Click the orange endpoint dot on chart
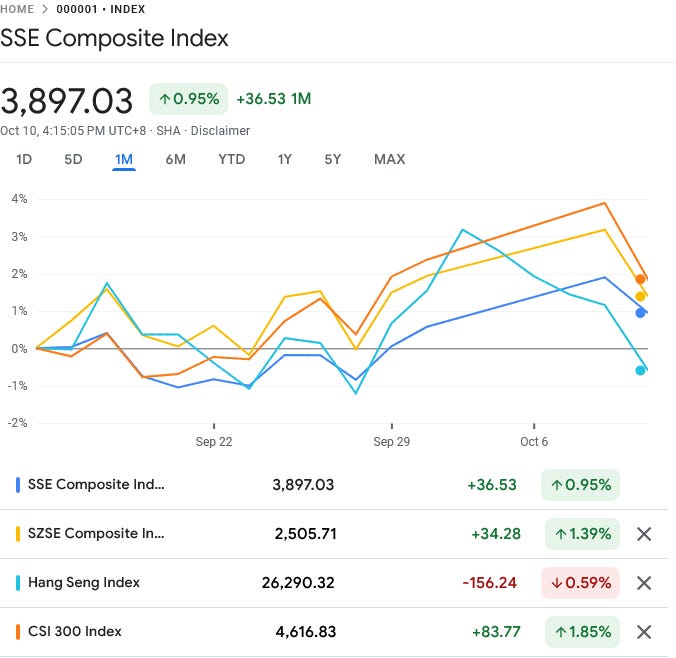 tap(640, 279)
